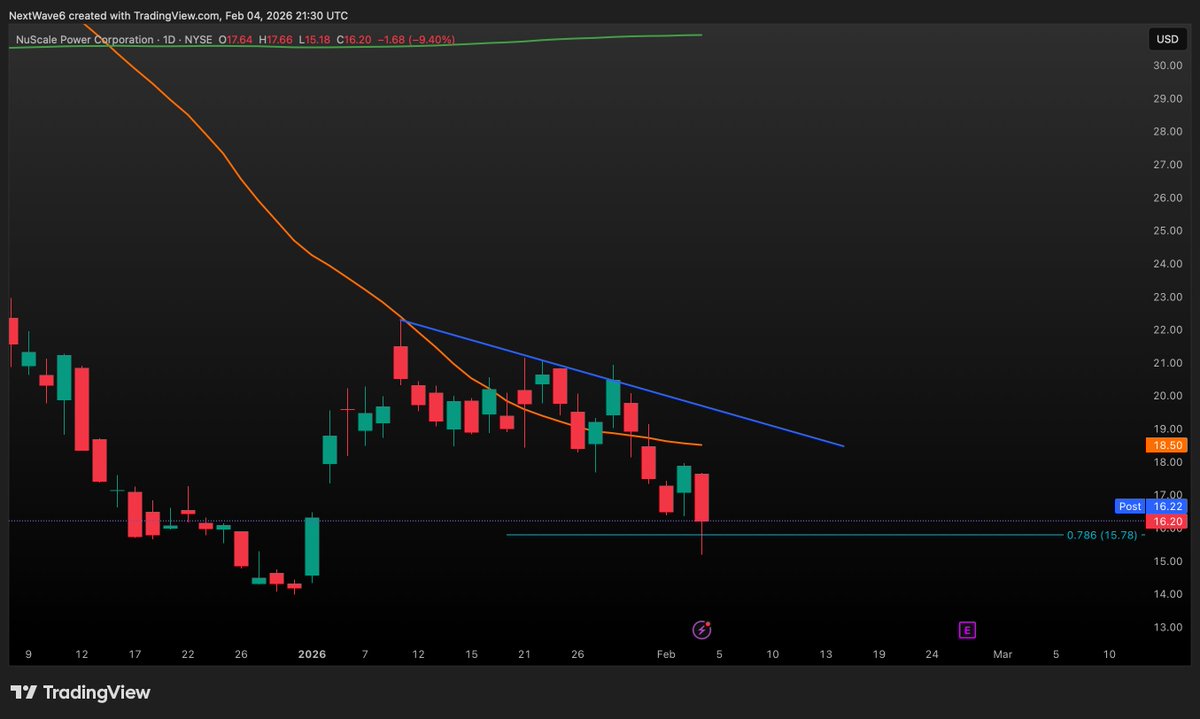
Task: Open the symbol legend for NuScale Power Corporation
Action: pos(88,40)
